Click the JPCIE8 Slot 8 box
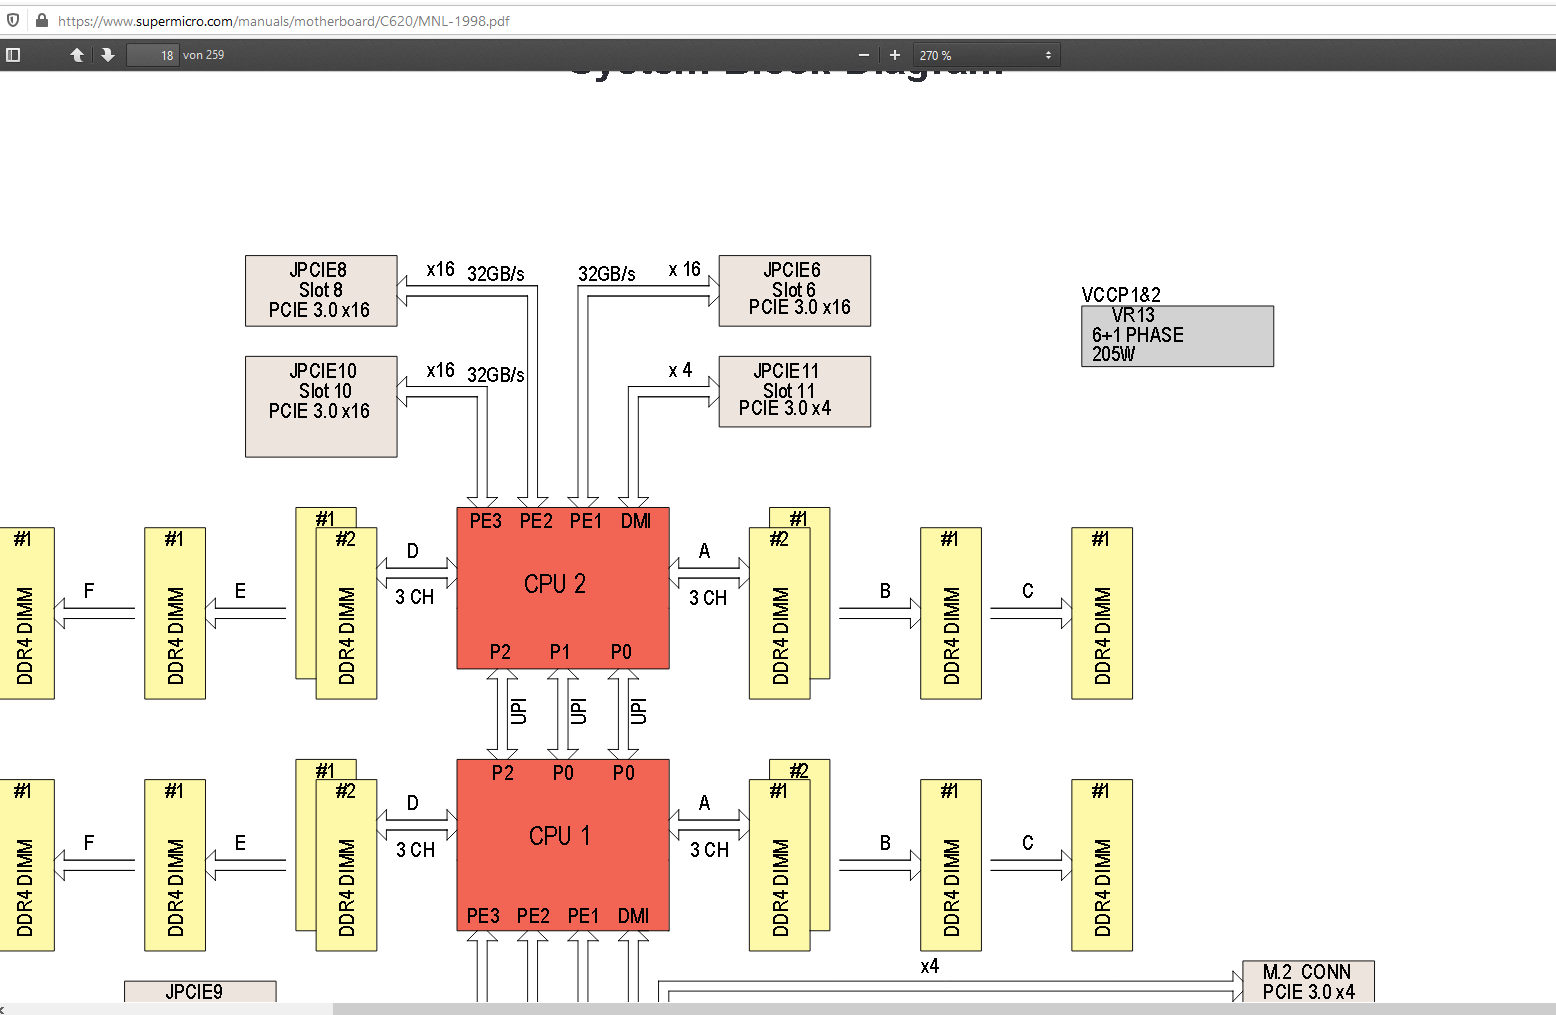The width and height of the screenshot is (1556, 1015). point(321,291)
